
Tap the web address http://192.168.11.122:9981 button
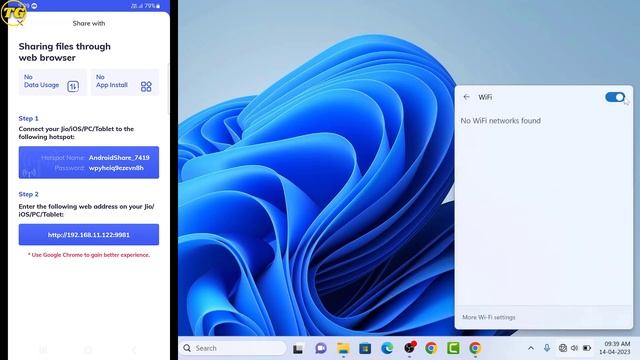click(x=89, y=235)
